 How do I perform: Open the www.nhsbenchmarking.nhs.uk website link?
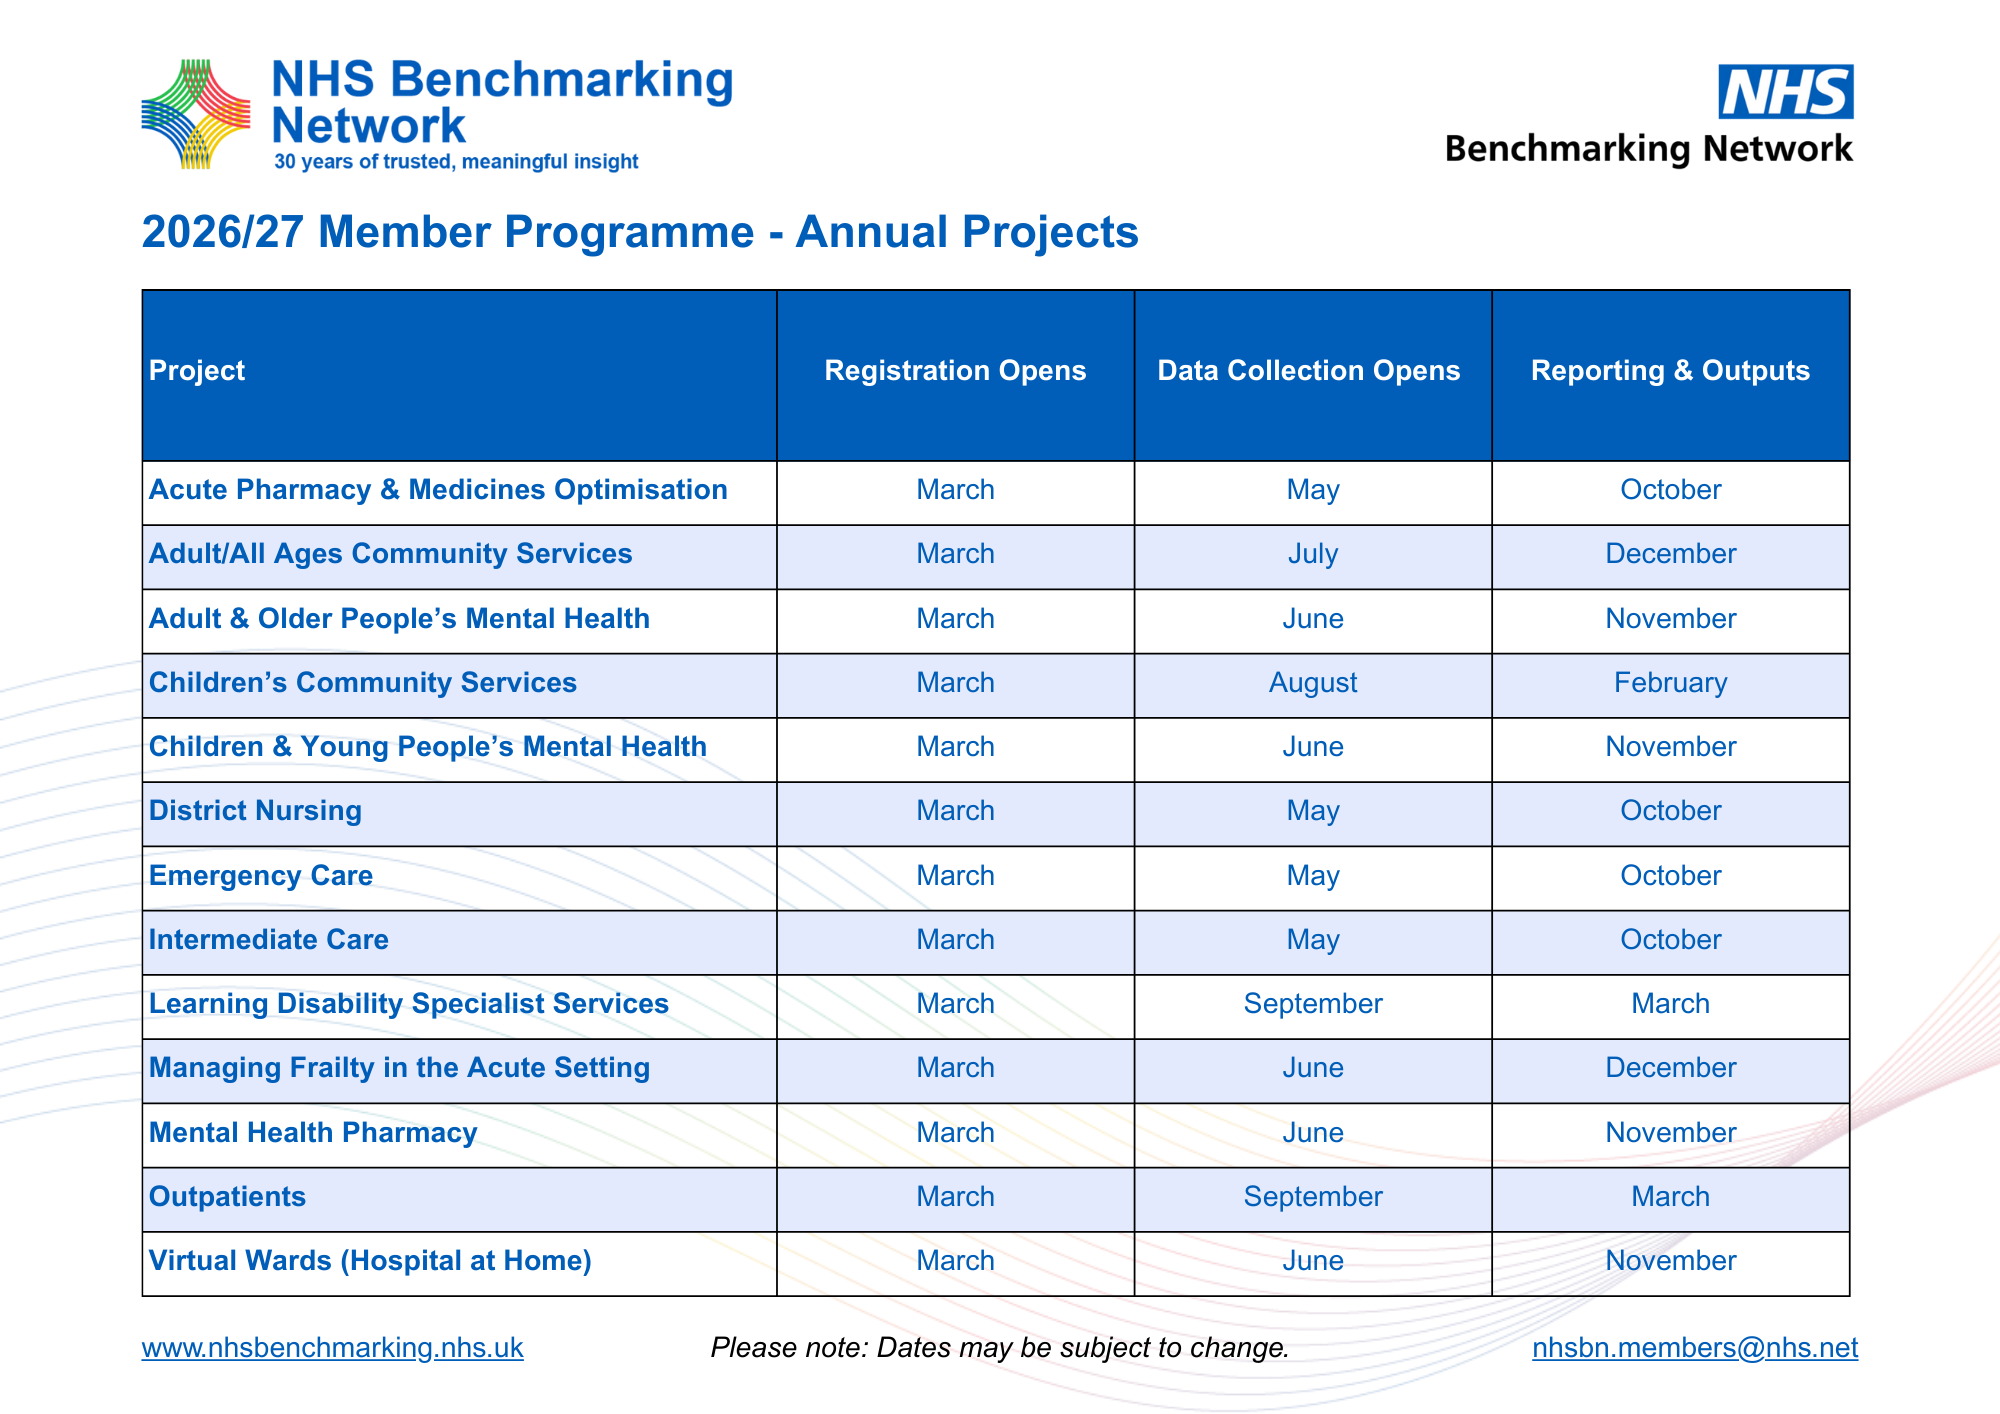pos(332,1348)
